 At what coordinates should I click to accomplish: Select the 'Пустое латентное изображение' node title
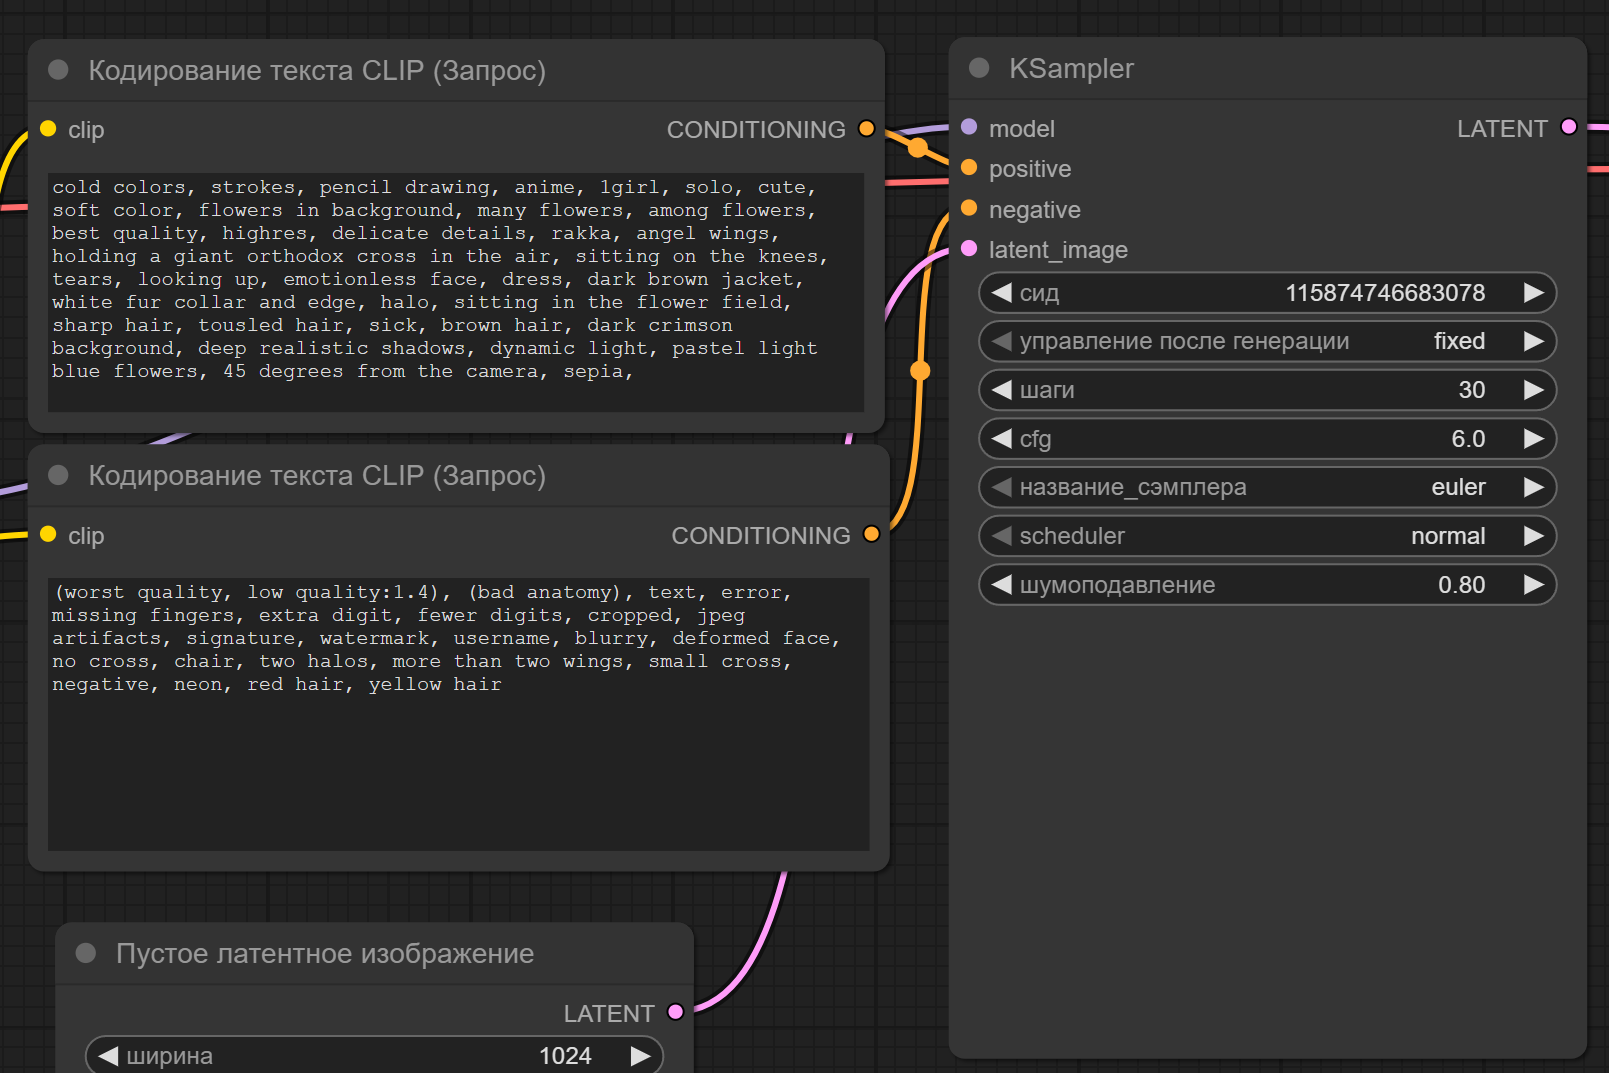click(x=325, y=953)
